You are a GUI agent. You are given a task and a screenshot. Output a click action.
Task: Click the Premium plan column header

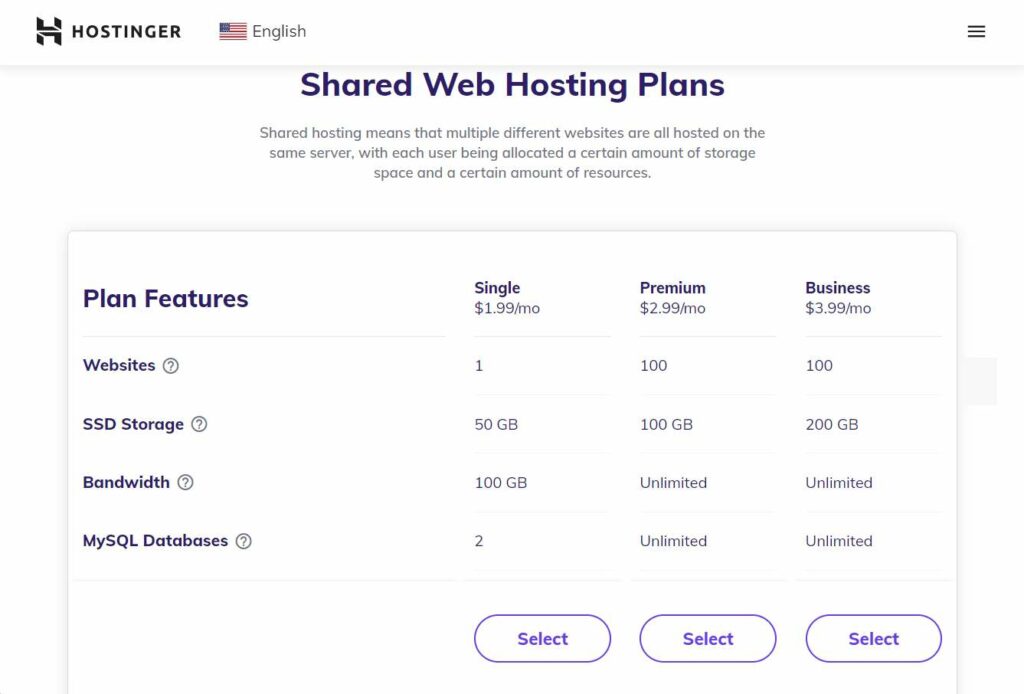pyautogui.click(x=672, y=288)
